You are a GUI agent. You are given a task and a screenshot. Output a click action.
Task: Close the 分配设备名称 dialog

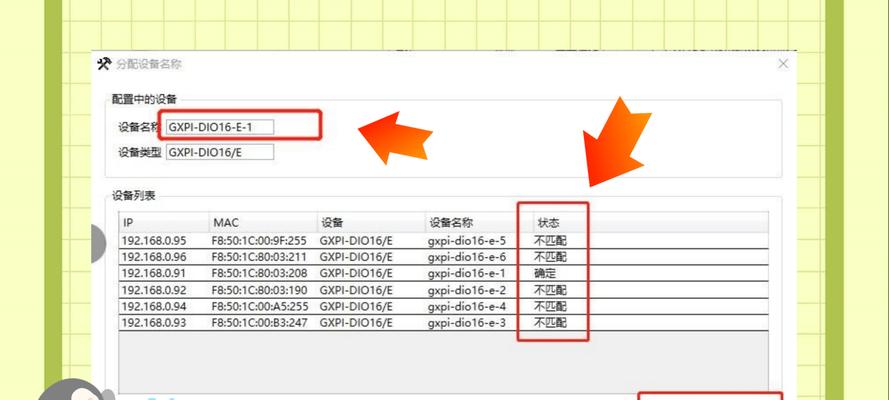coord(783,64)
